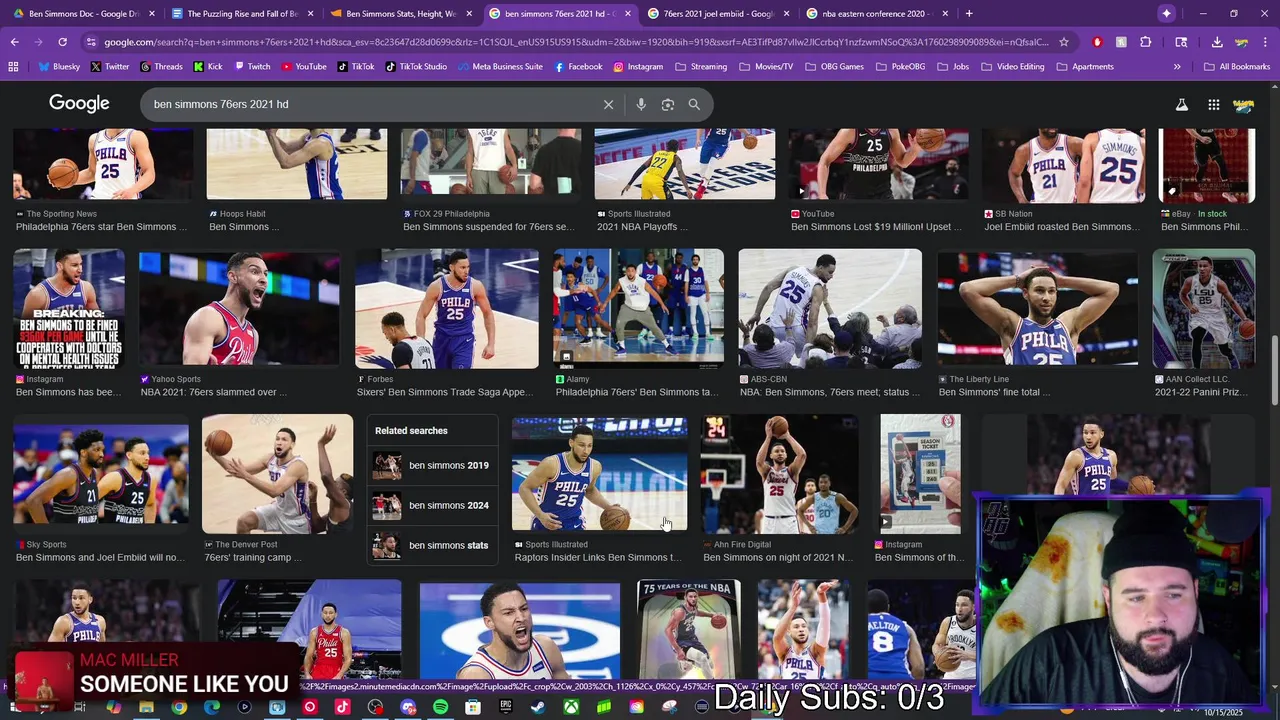Select related search ben simmons stats

pos(432,545)
